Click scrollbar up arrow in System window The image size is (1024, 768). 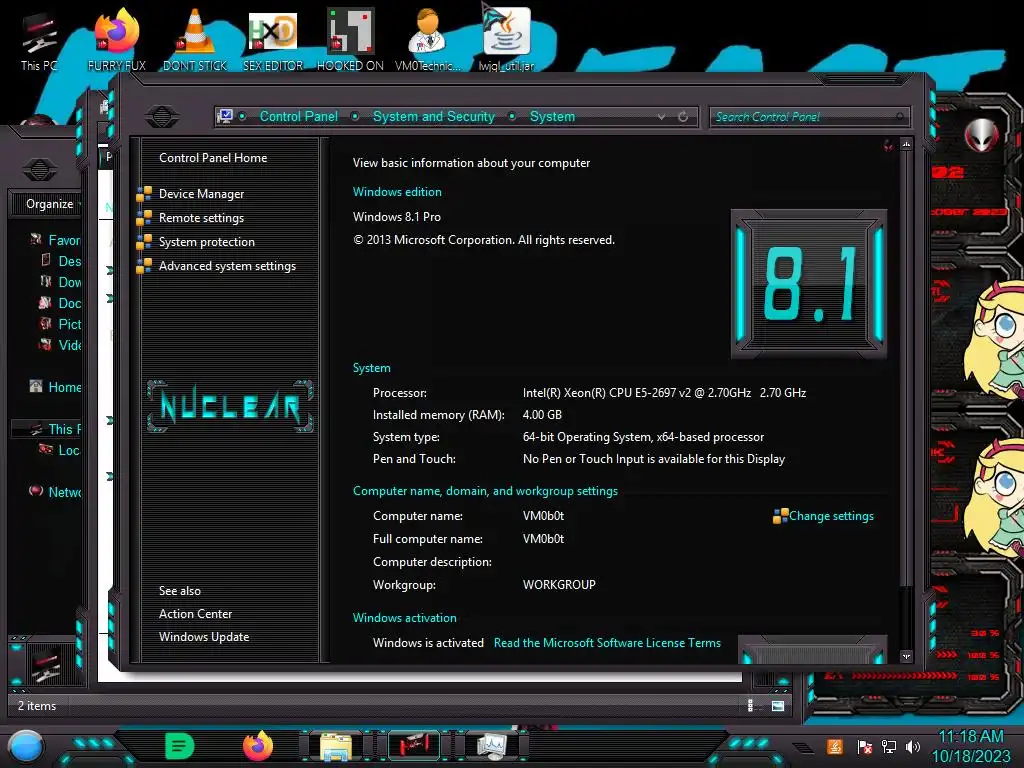pyautogui.click(x=906, y=144)
